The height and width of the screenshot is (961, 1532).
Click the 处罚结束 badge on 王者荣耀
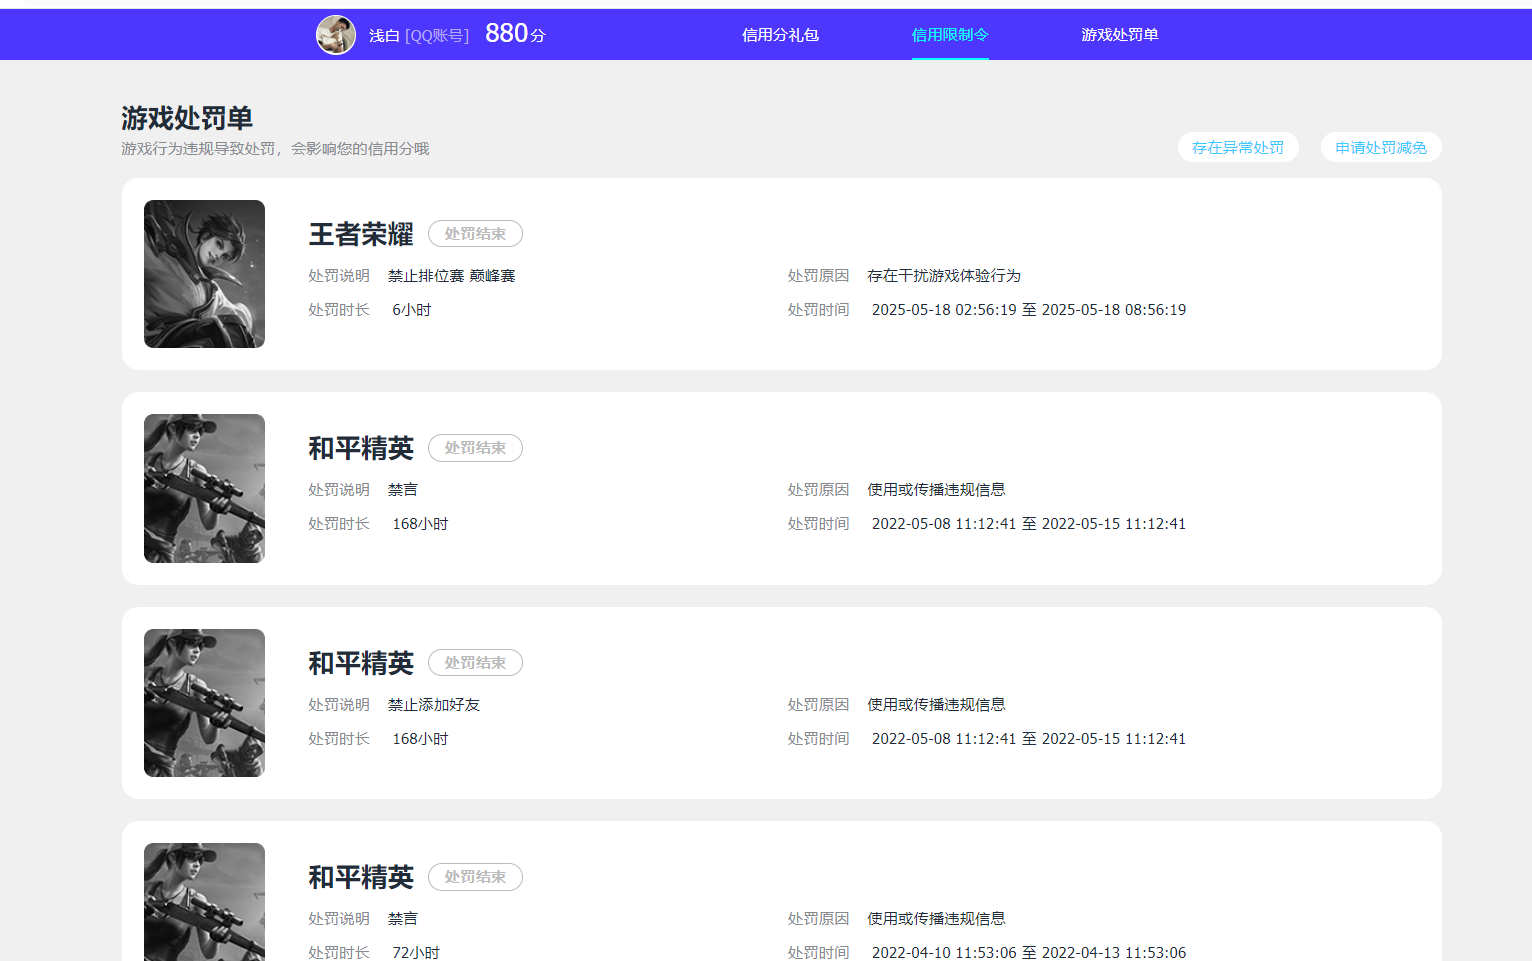(x=475, y=233)
